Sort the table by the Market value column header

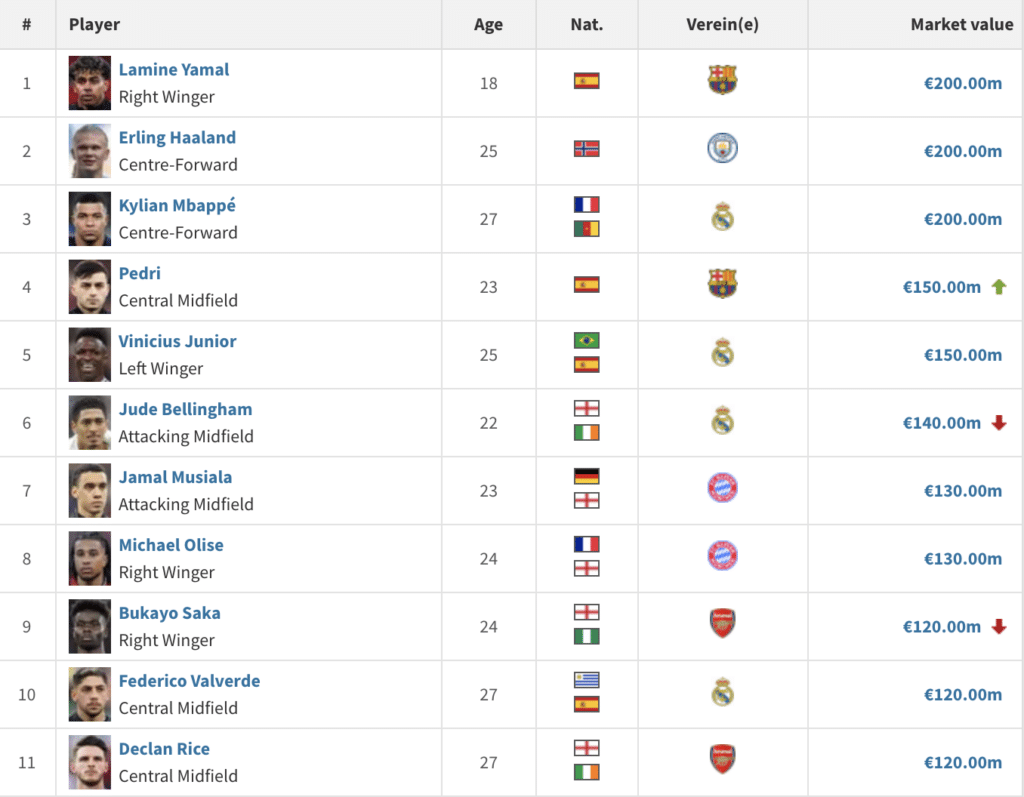[961, 24]
